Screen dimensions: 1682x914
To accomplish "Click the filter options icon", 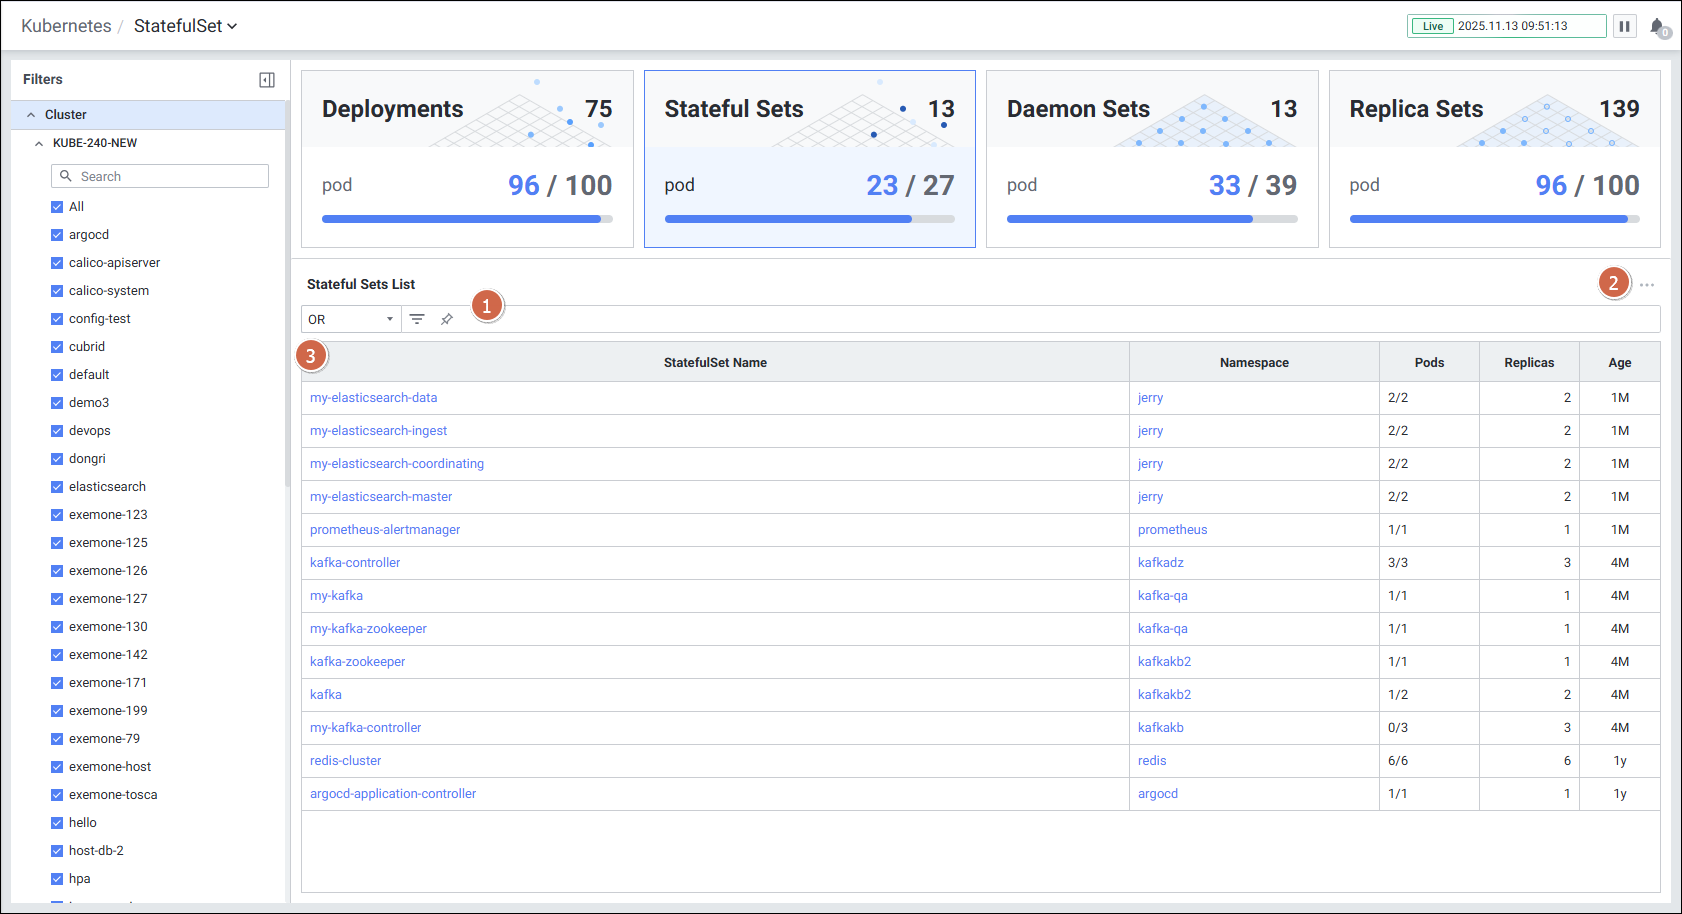I will (417, 319).
